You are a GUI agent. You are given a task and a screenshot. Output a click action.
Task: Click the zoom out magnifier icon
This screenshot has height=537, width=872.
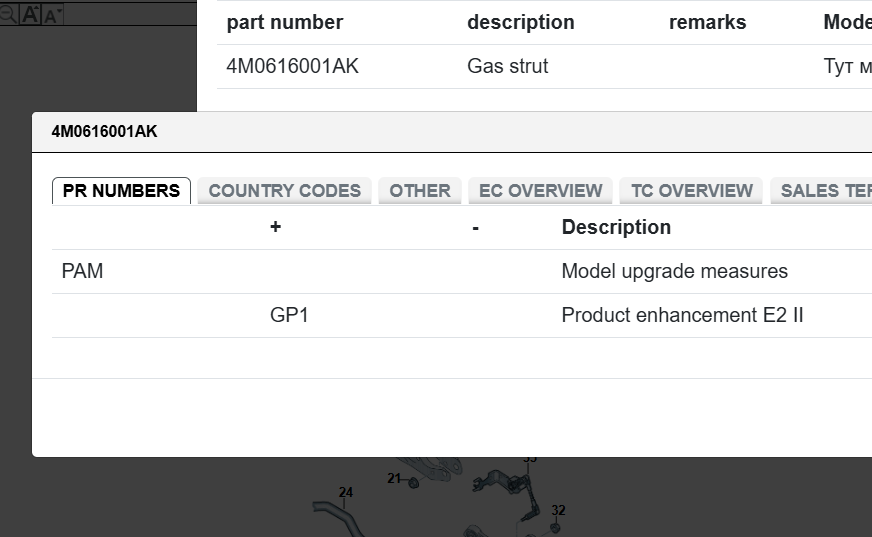click(7, 14)
